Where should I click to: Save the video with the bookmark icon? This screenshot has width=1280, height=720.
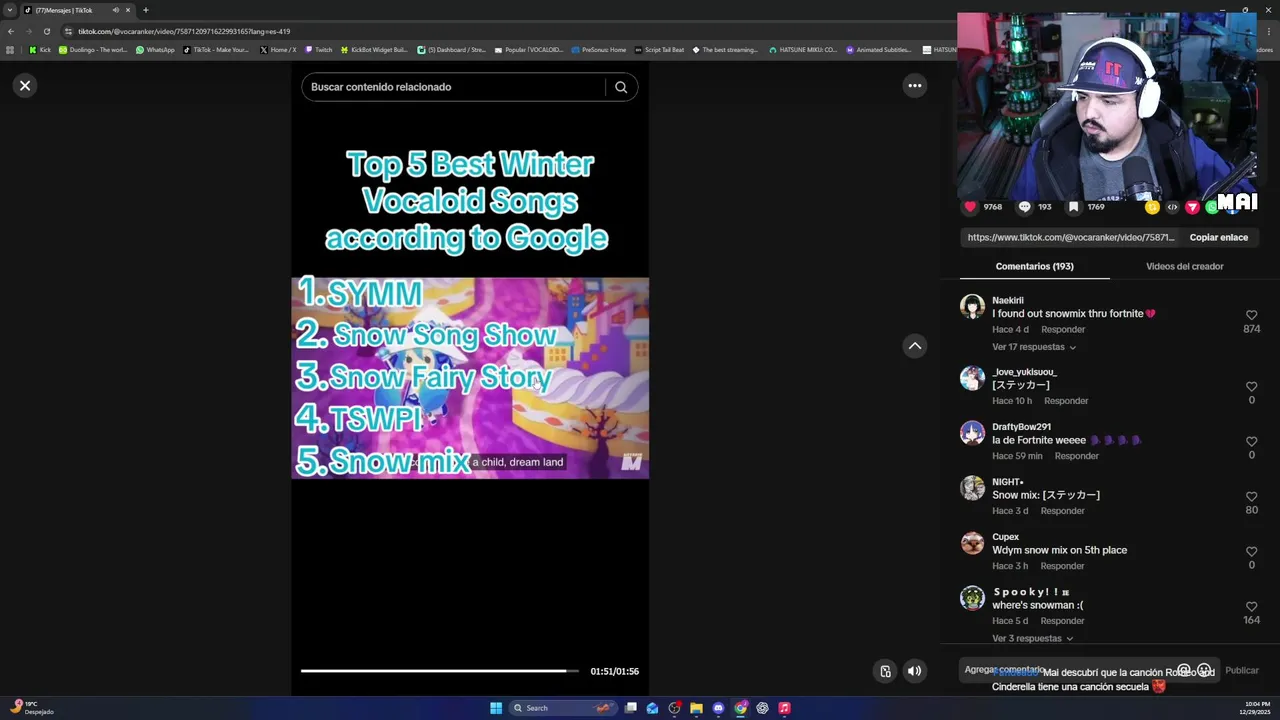tap(1073, 207)
